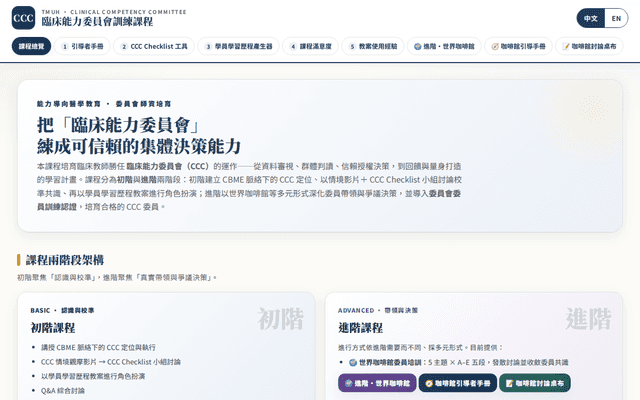Click the 進行方式依進階需要而不同 description line
Screen dimensions: 640x400
[x=421, y=347]
